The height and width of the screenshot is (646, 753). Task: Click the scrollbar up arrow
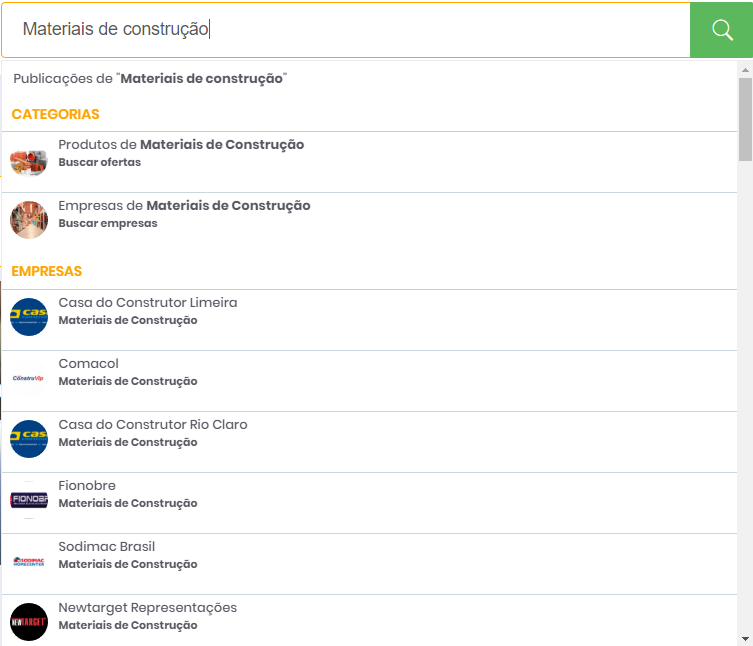click(x=745, y=70)
